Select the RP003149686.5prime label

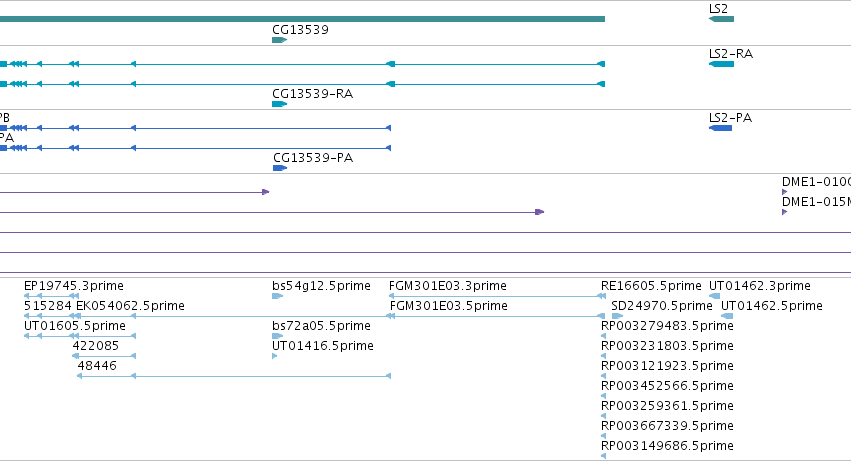point(667,446)
